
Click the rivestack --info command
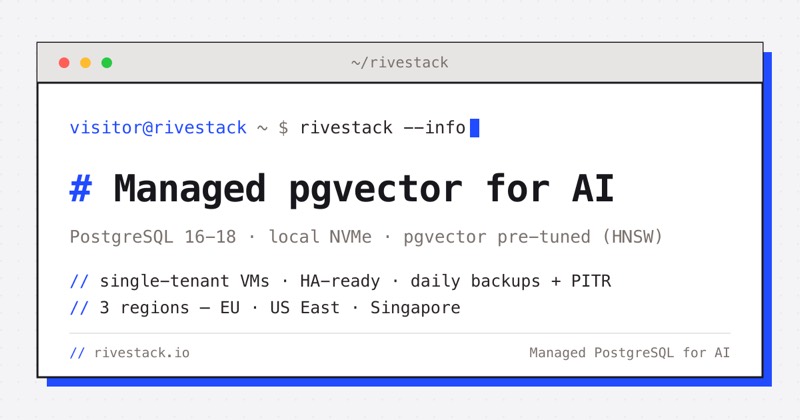coord(383,128)
